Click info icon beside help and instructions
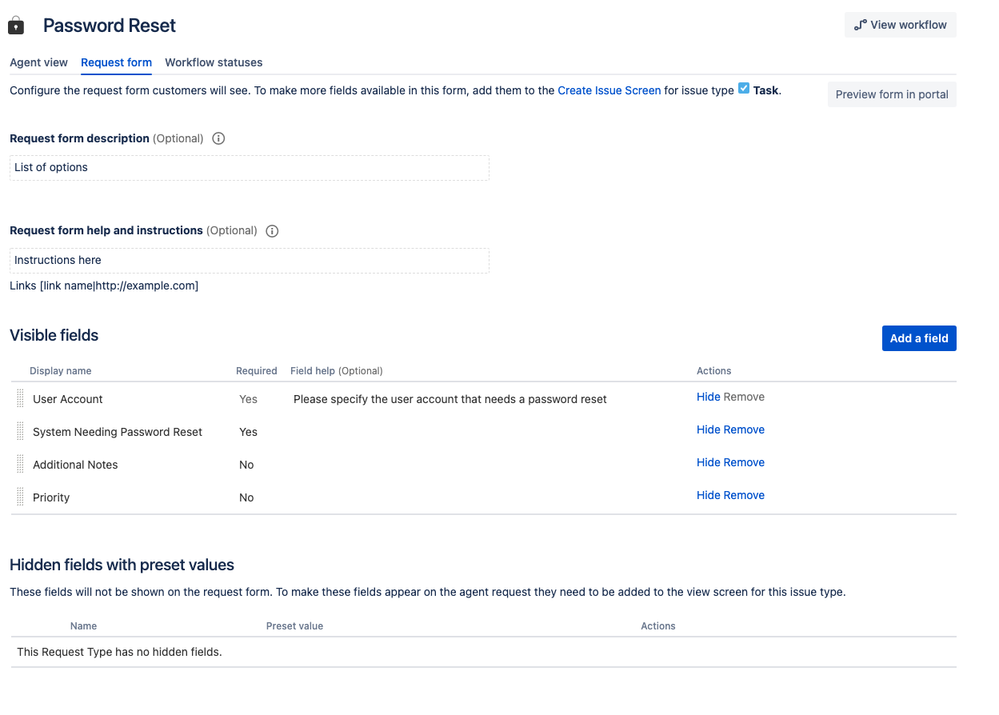This screenshot has width=999, height=715. [272, 231]
